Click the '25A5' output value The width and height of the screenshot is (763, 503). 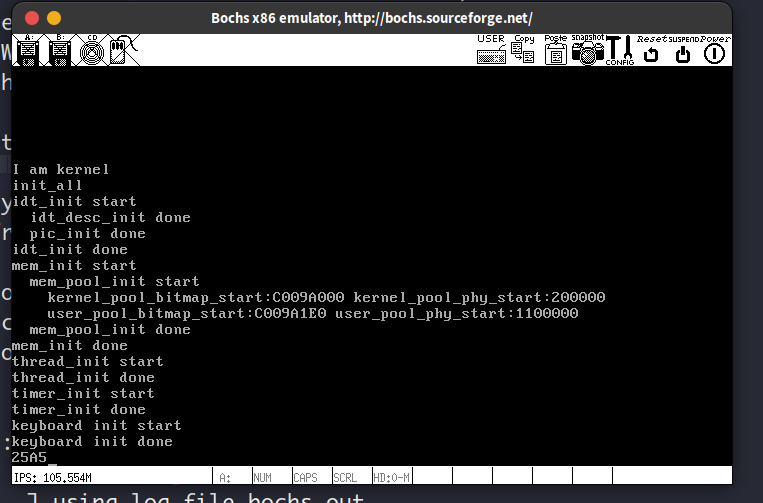click(30, 458)
